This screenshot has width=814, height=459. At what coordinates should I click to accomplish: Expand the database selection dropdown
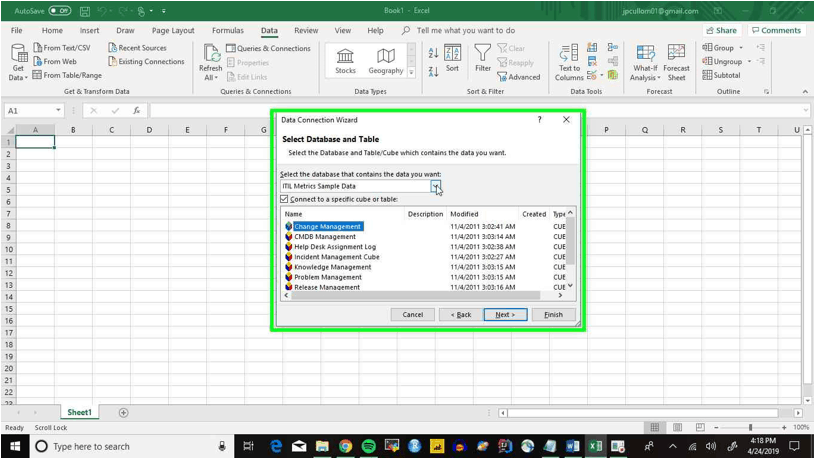[x=435, y=186]
